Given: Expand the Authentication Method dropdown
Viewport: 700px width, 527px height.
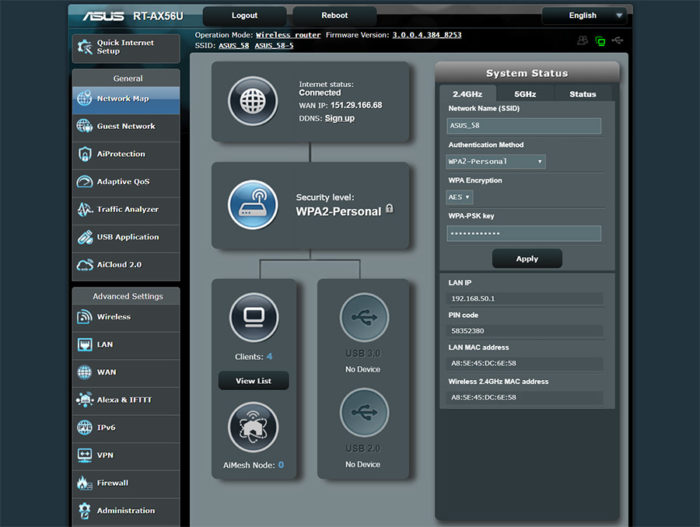Looking at the screenshot, I should click(x=496, y=161).
